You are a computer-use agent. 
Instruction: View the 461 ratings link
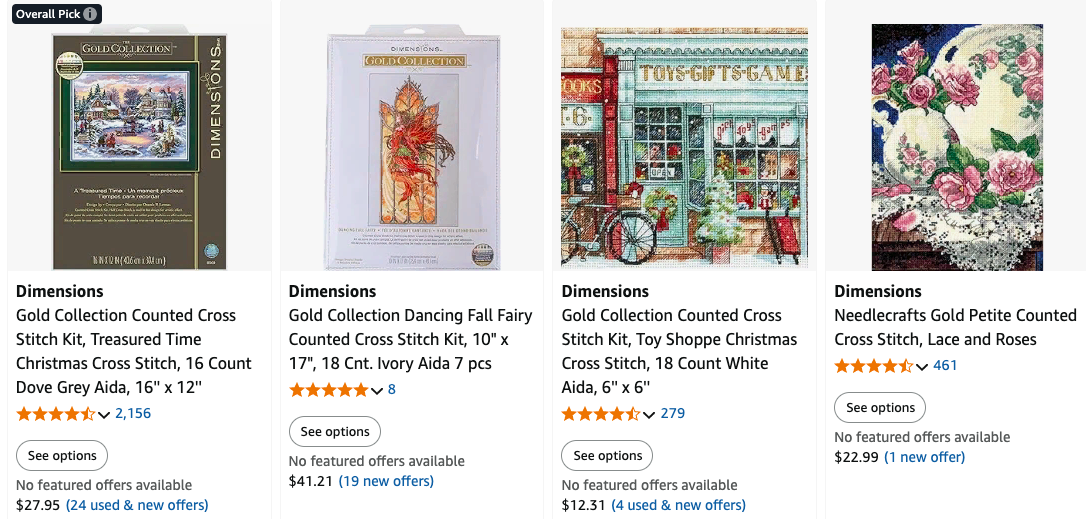(945, 365)
